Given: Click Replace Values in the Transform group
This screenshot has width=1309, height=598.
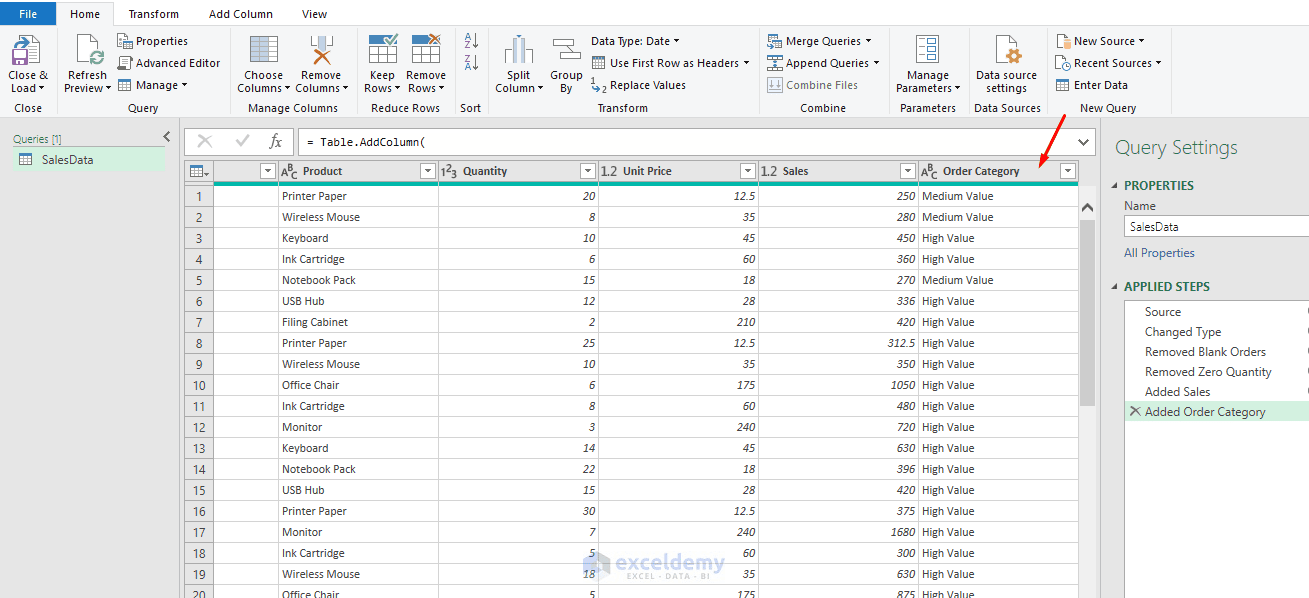Looking at the screenshot, I should (638, 85).
